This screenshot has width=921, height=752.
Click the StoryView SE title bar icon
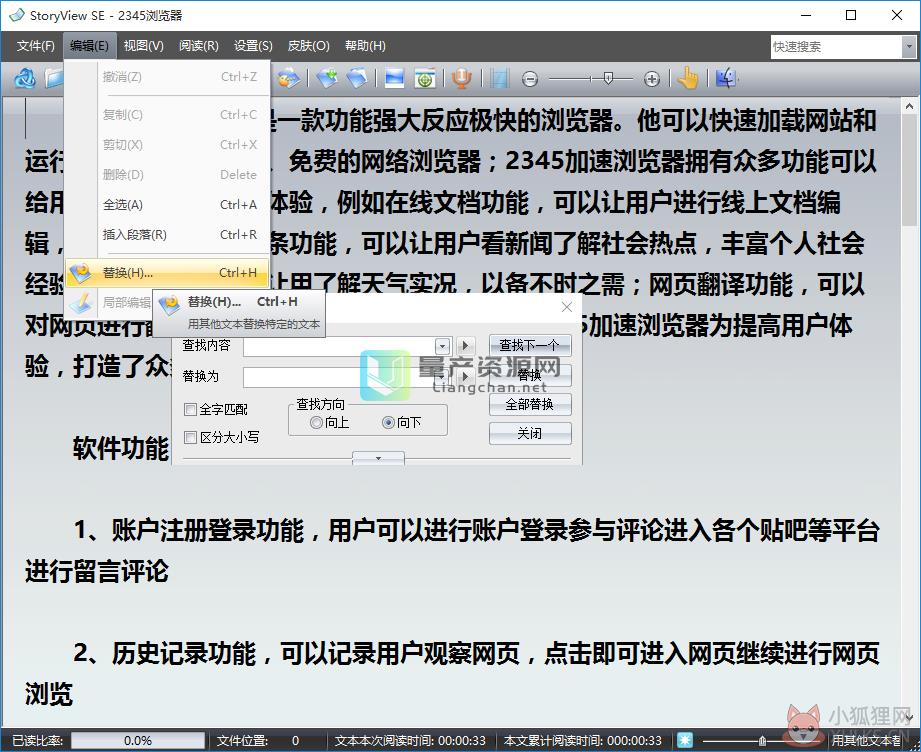point(16,15)
